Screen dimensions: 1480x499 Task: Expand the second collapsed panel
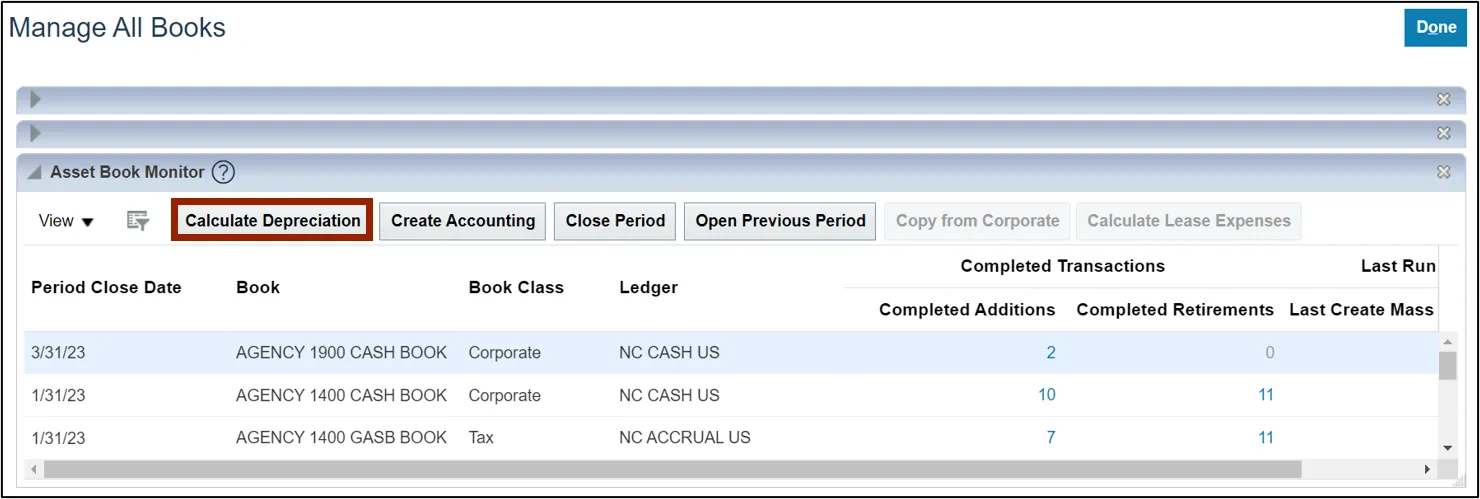click(x=36, y=133)
